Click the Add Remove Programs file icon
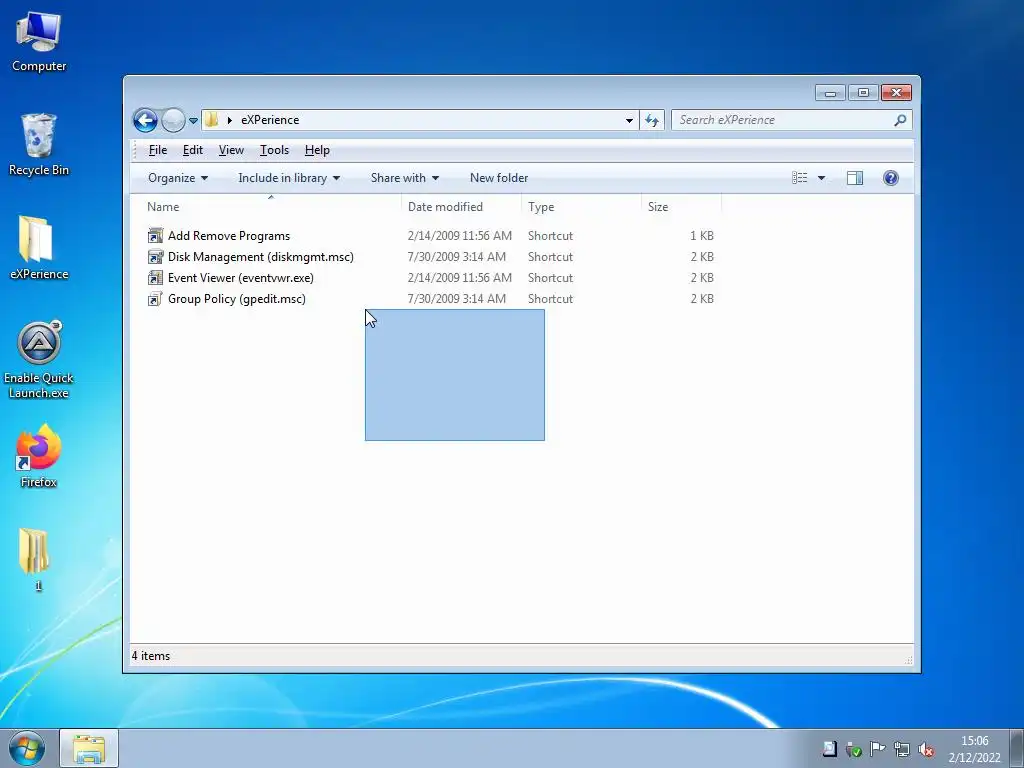1024x768 pixels. click(x=155, y=236)
